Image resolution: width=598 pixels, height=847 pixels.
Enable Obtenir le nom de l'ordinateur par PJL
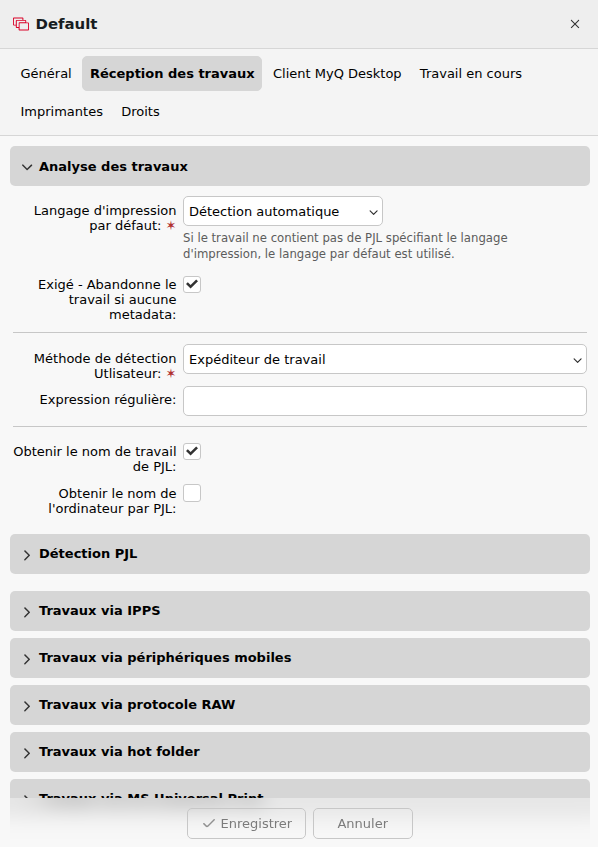[192, 493]
